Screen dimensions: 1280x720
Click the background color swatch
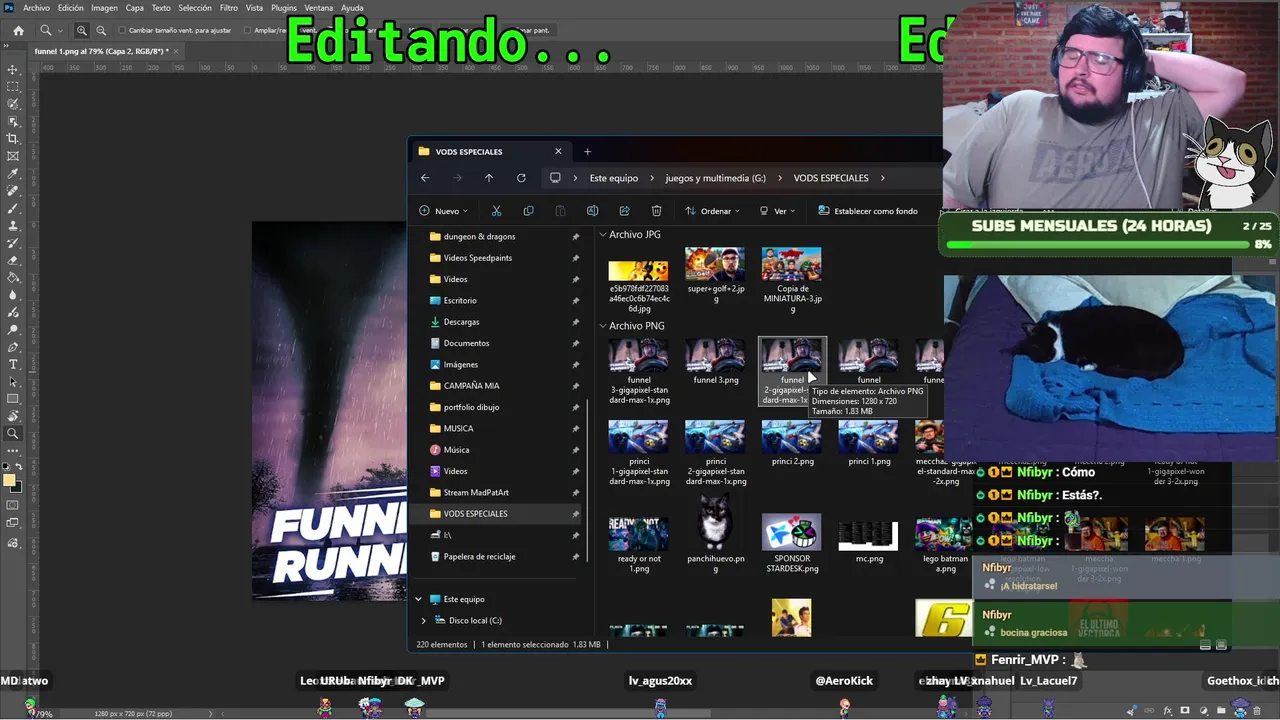(17, 487)
